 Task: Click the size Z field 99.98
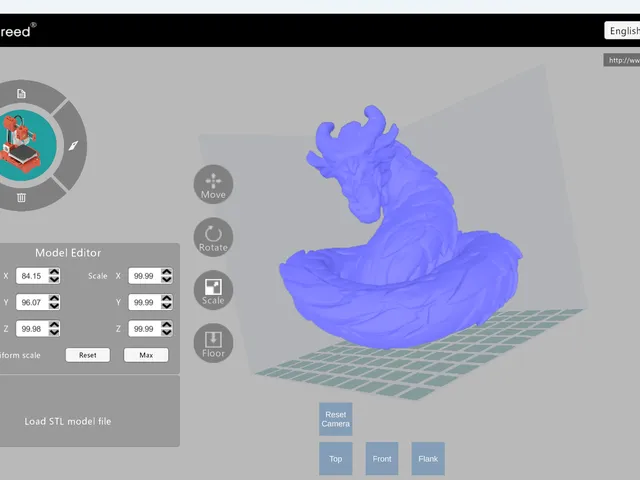pos(32,329)
